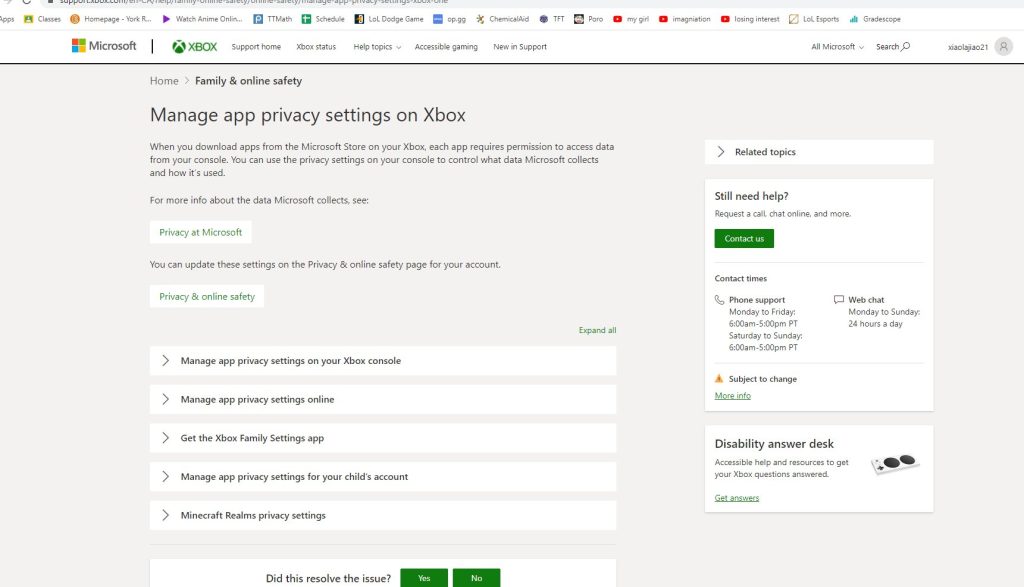Open the Search magnifier icon
The width and height of the screenshot is (1024, 587).
(x=905, y=46)
